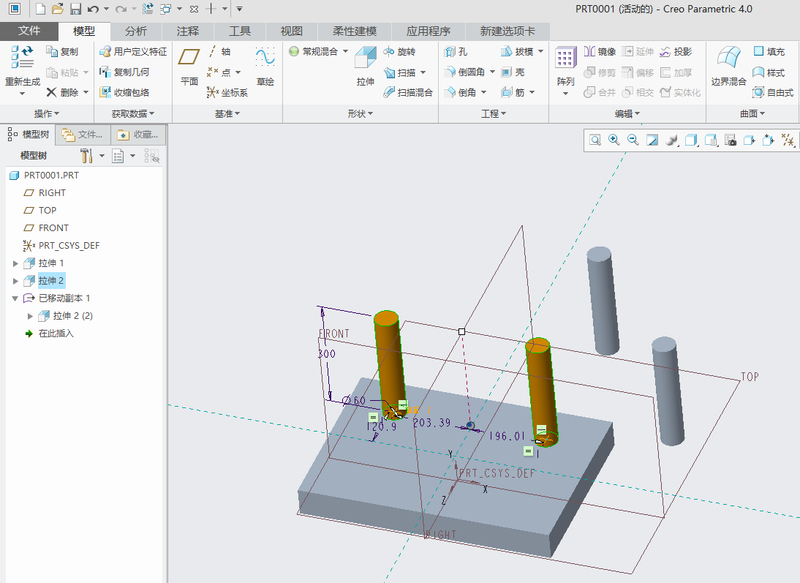
Task: Click the Refit zoom icon in graphics toolbar
Action: coord(595,140)
